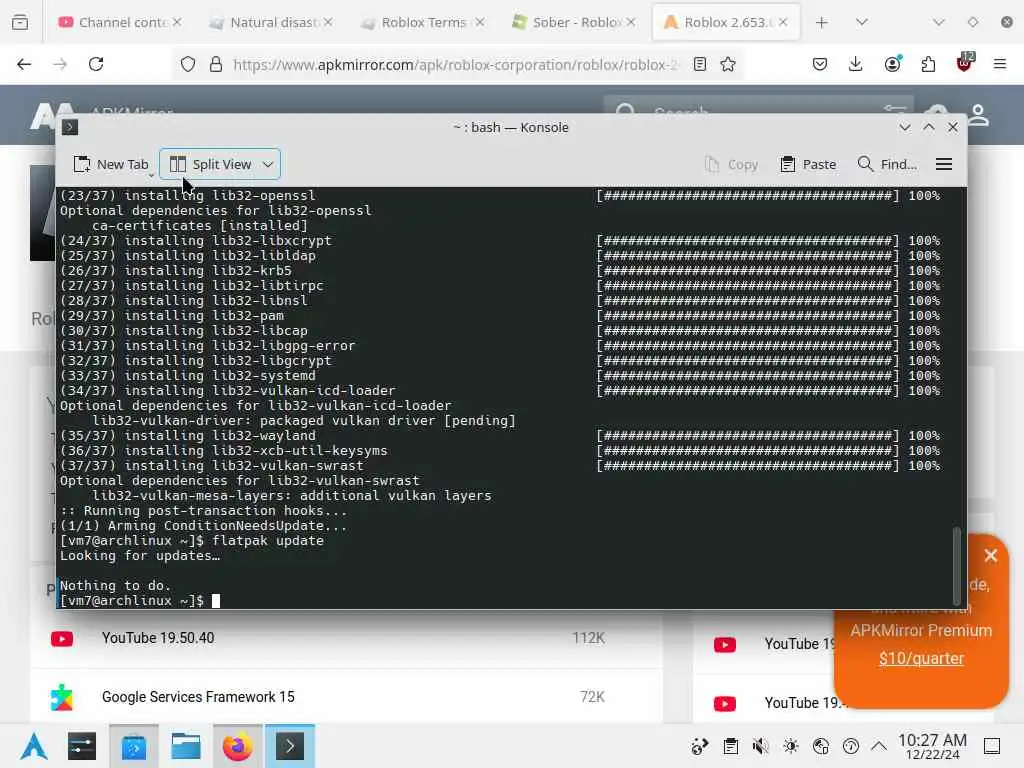Image resolution: width=1024 pixels, height=768 pixels.
Task: Bookmark this page with the star icon
Action: (x=728, y=64)
